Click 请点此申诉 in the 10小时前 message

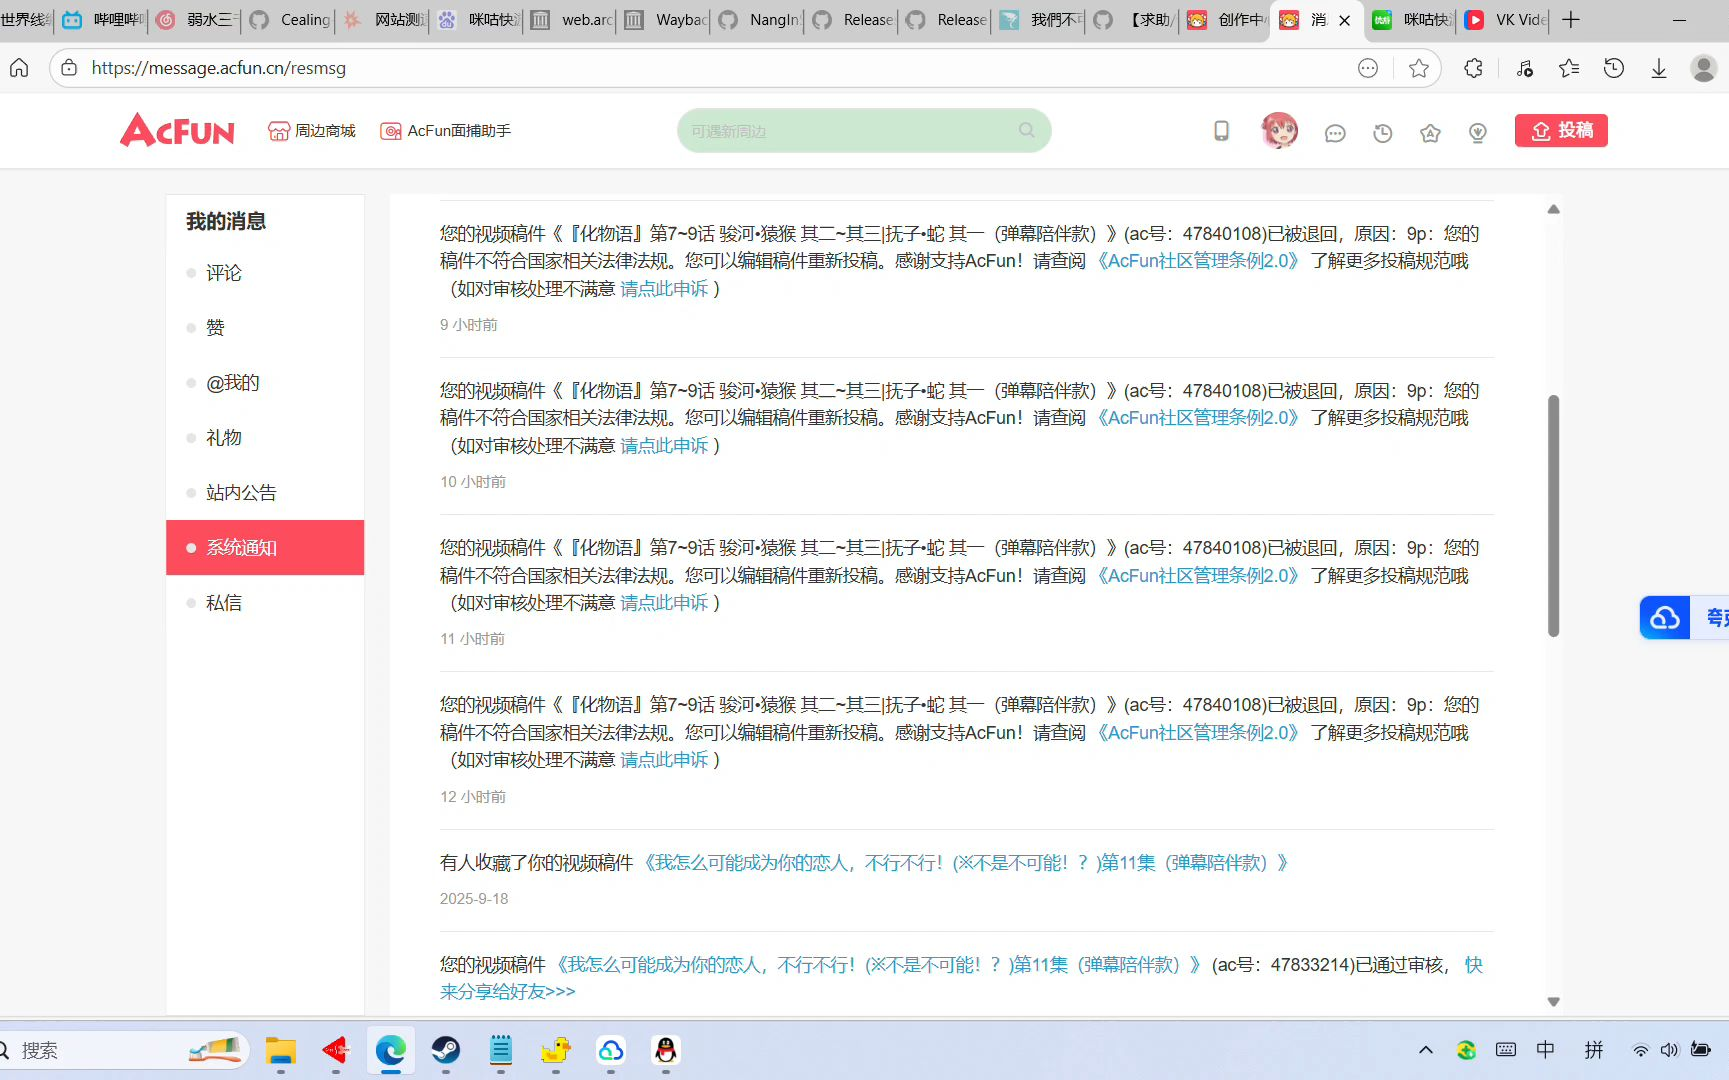point(664,446)
